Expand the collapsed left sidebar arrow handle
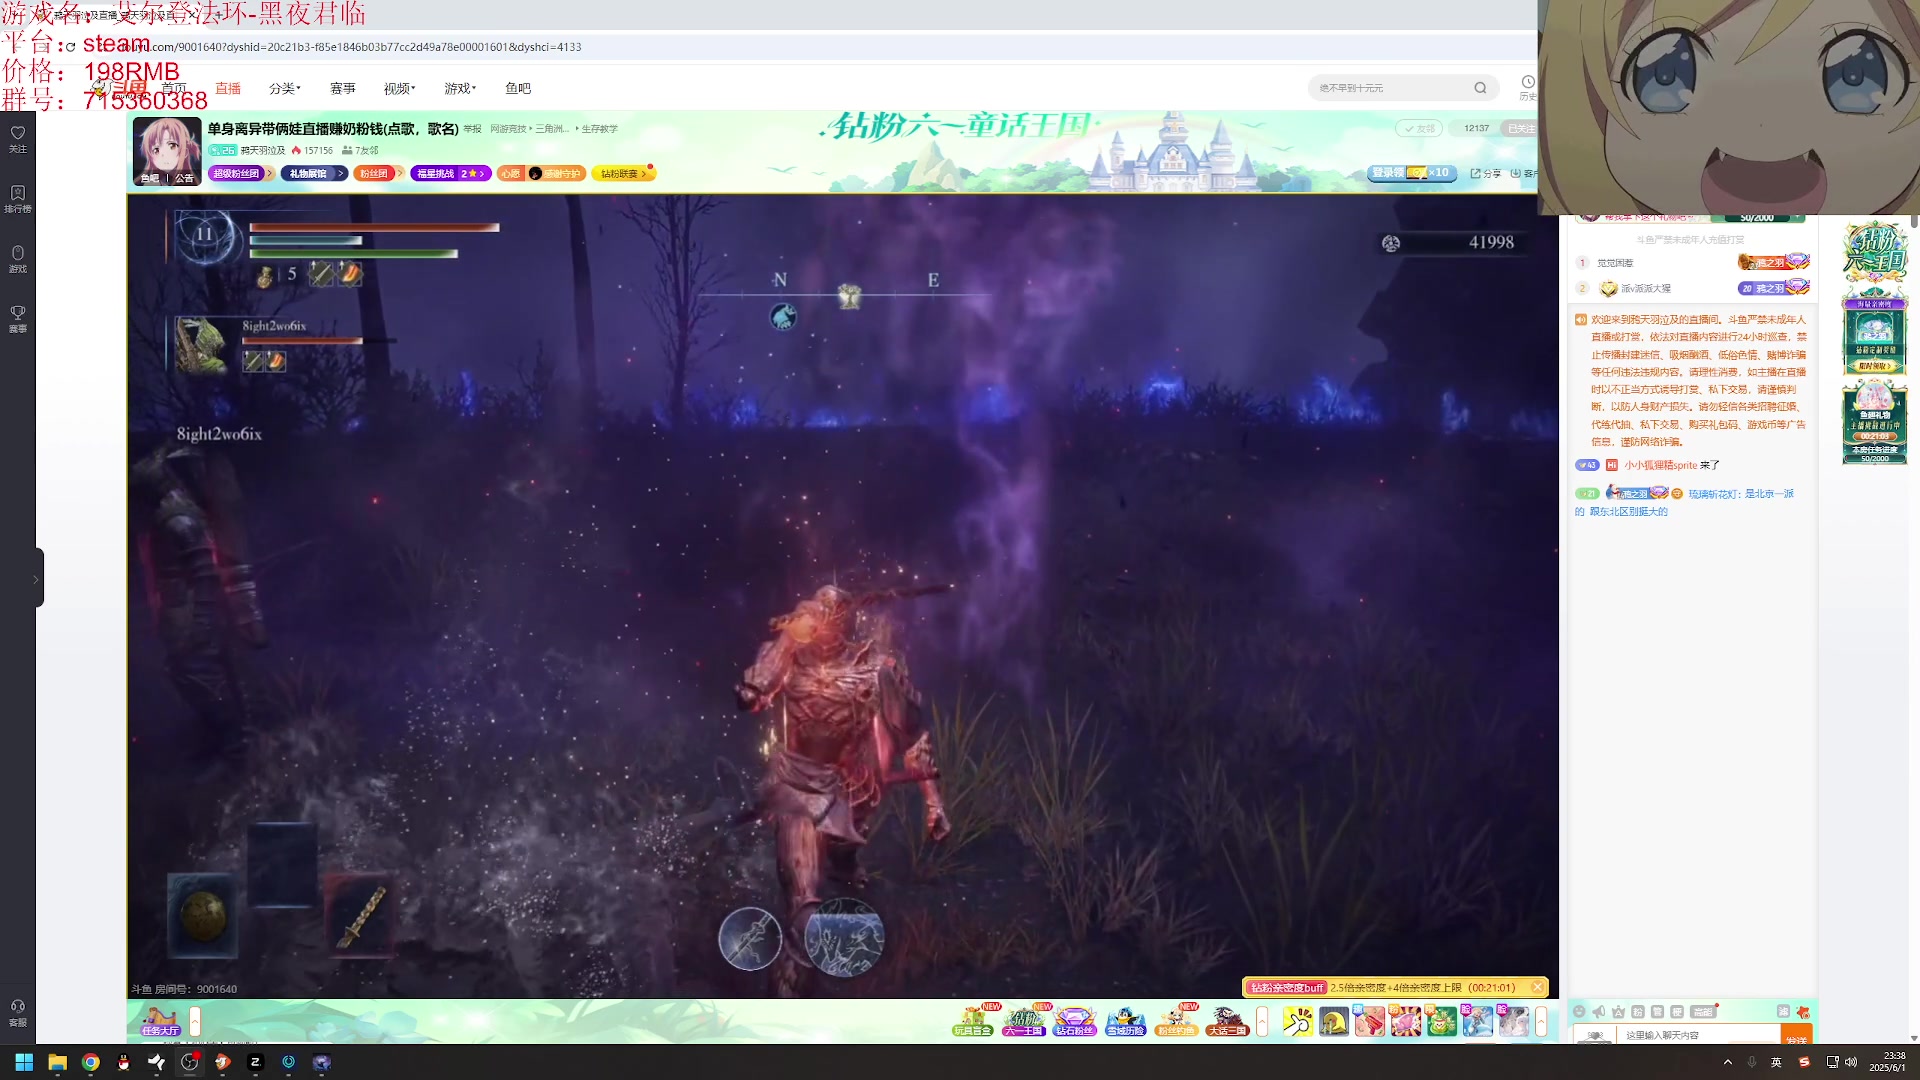Image resolution: width=1920 pixels, height=1080 pixels. [37, 579]
